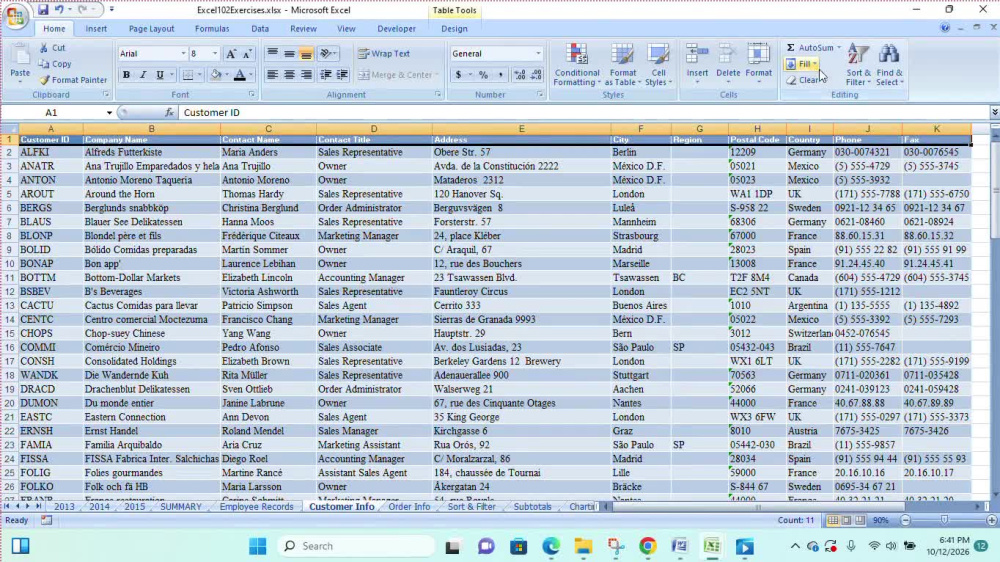Image resolution: width=1000 pixels, height=562 pixels.
Task: Apply accounting dollar format
Action: click(x=458, y=75)
